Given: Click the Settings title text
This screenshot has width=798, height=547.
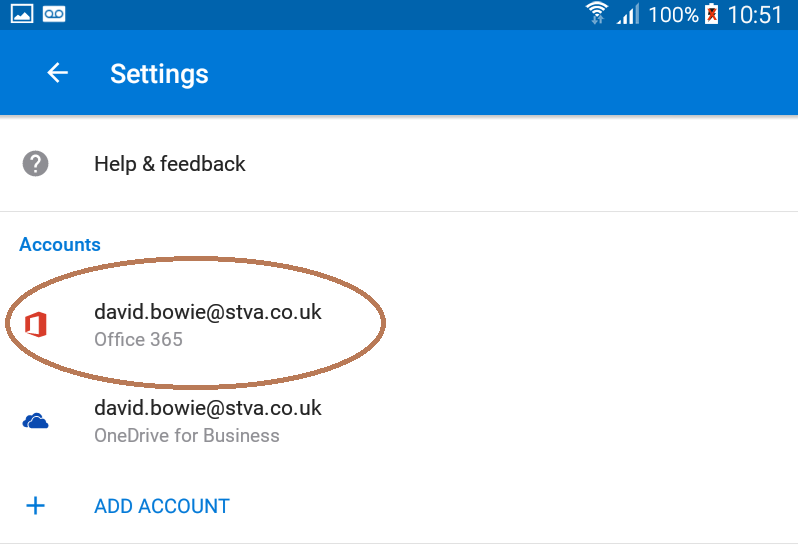Looking at the screenshot, I should [159, 74].
